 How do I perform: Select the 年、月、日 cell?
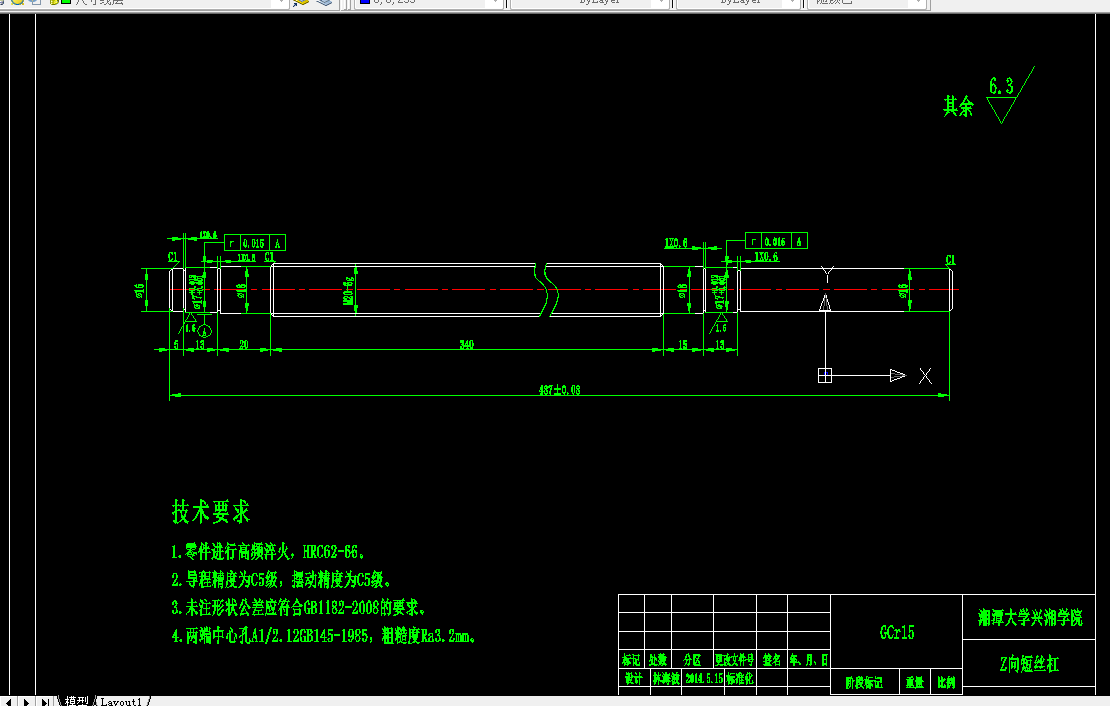tap(808, 660)
